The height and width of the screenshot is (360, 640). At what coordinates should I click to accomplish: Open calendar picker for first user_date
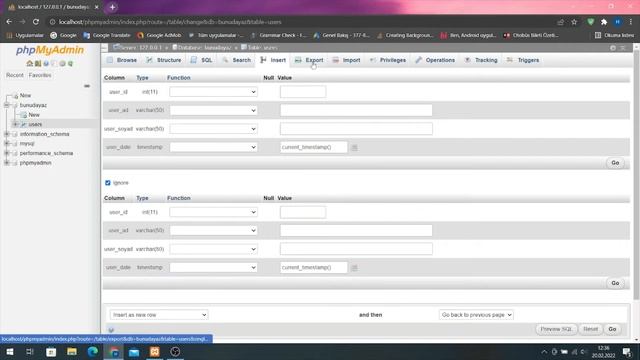(x=354, y=147)
